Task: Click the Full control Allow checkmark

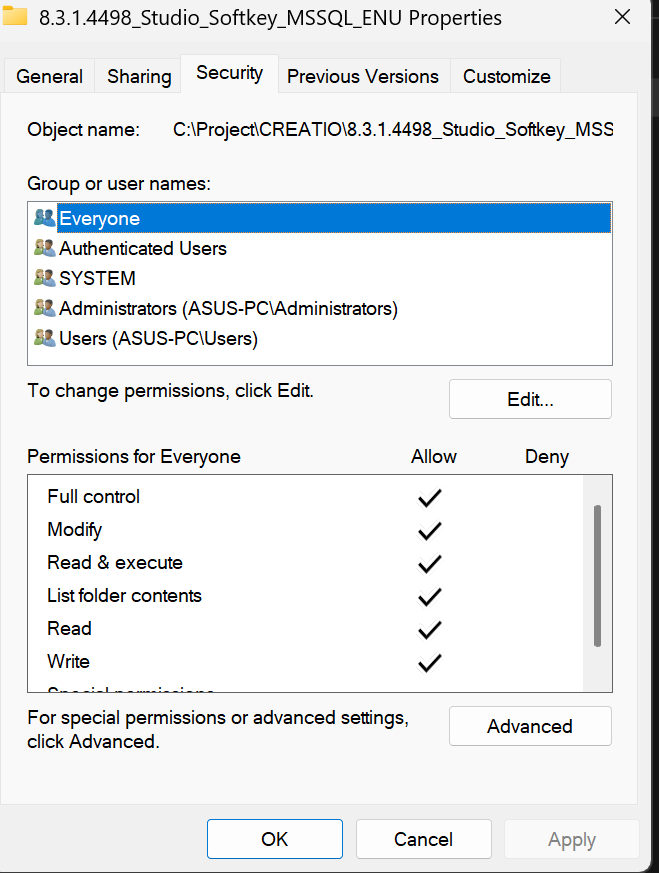Action: (x=430, y=497)
